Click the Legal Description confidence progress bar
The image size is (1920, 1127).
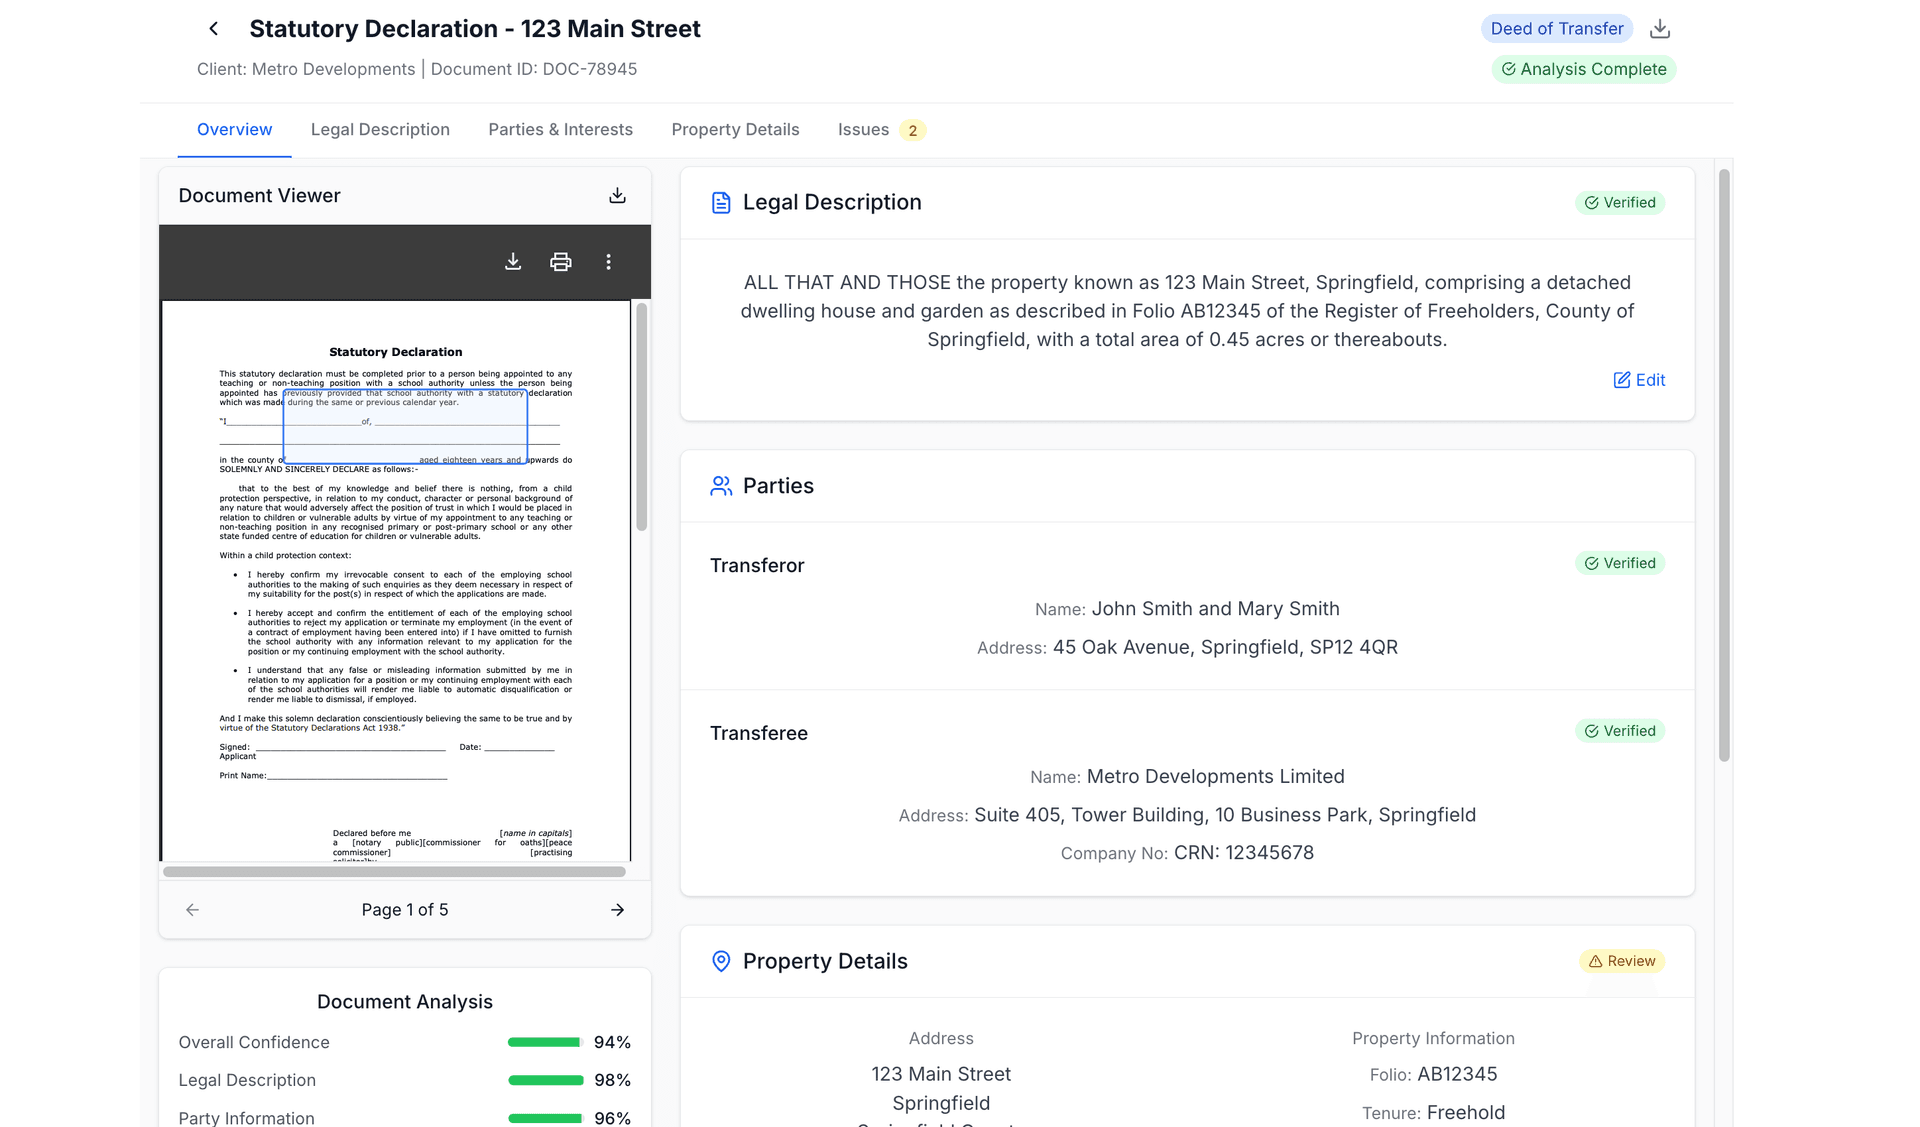click(x=544, y=1080)
